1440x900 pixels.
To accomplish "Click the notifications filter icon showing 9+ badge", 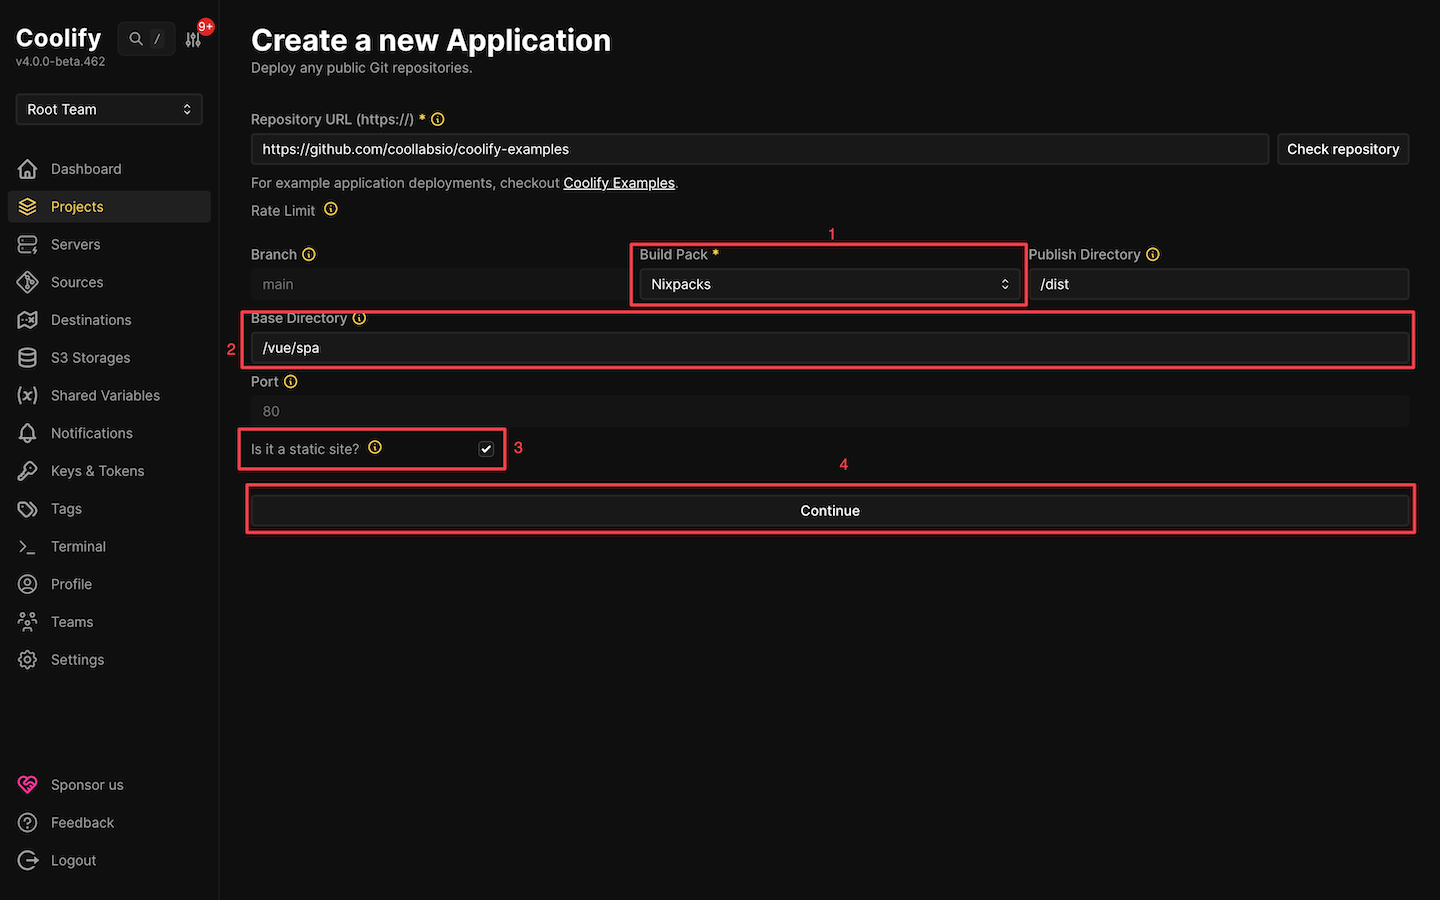I will [x=193, y=38].
